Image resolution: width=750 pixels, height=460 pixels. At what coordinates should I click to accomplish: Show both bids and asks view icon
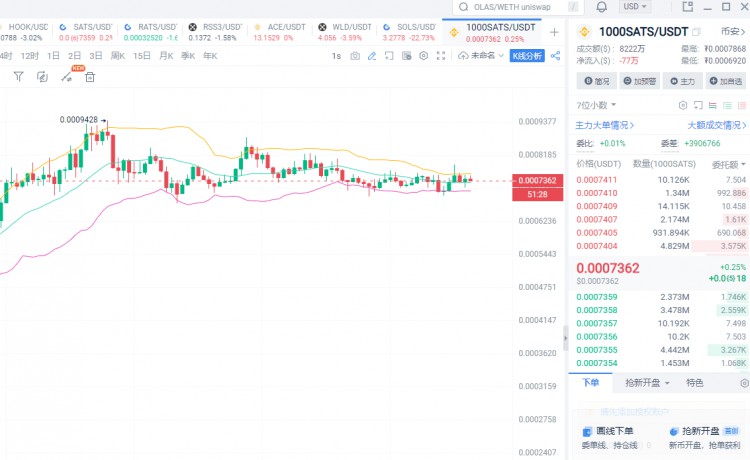713,105
